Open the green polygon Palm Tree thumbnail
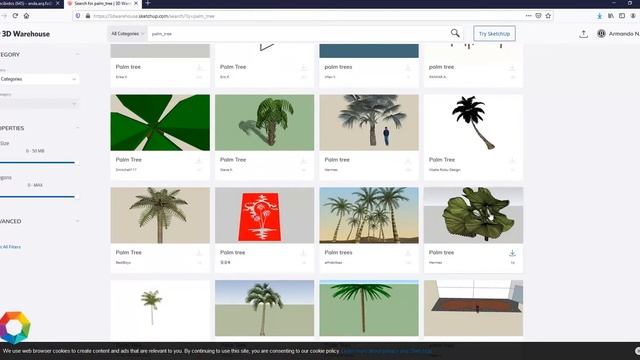The height and width of the screenshot is (360, 640). pos(160,122)
